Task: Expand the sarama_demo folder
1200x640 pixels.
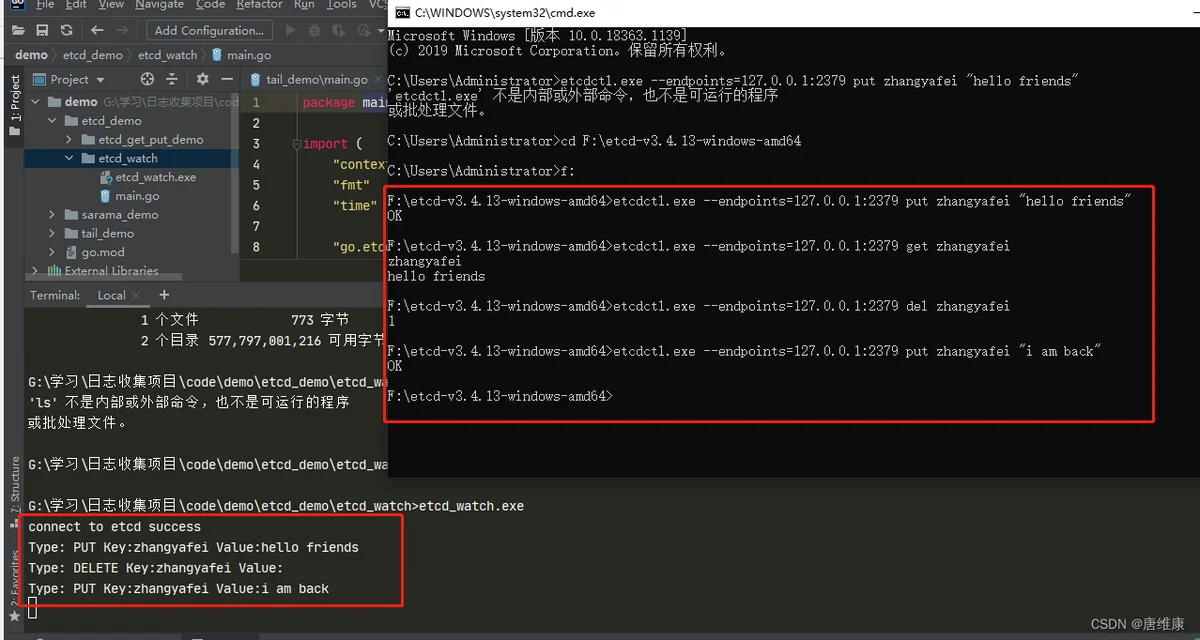Action: 52,215
